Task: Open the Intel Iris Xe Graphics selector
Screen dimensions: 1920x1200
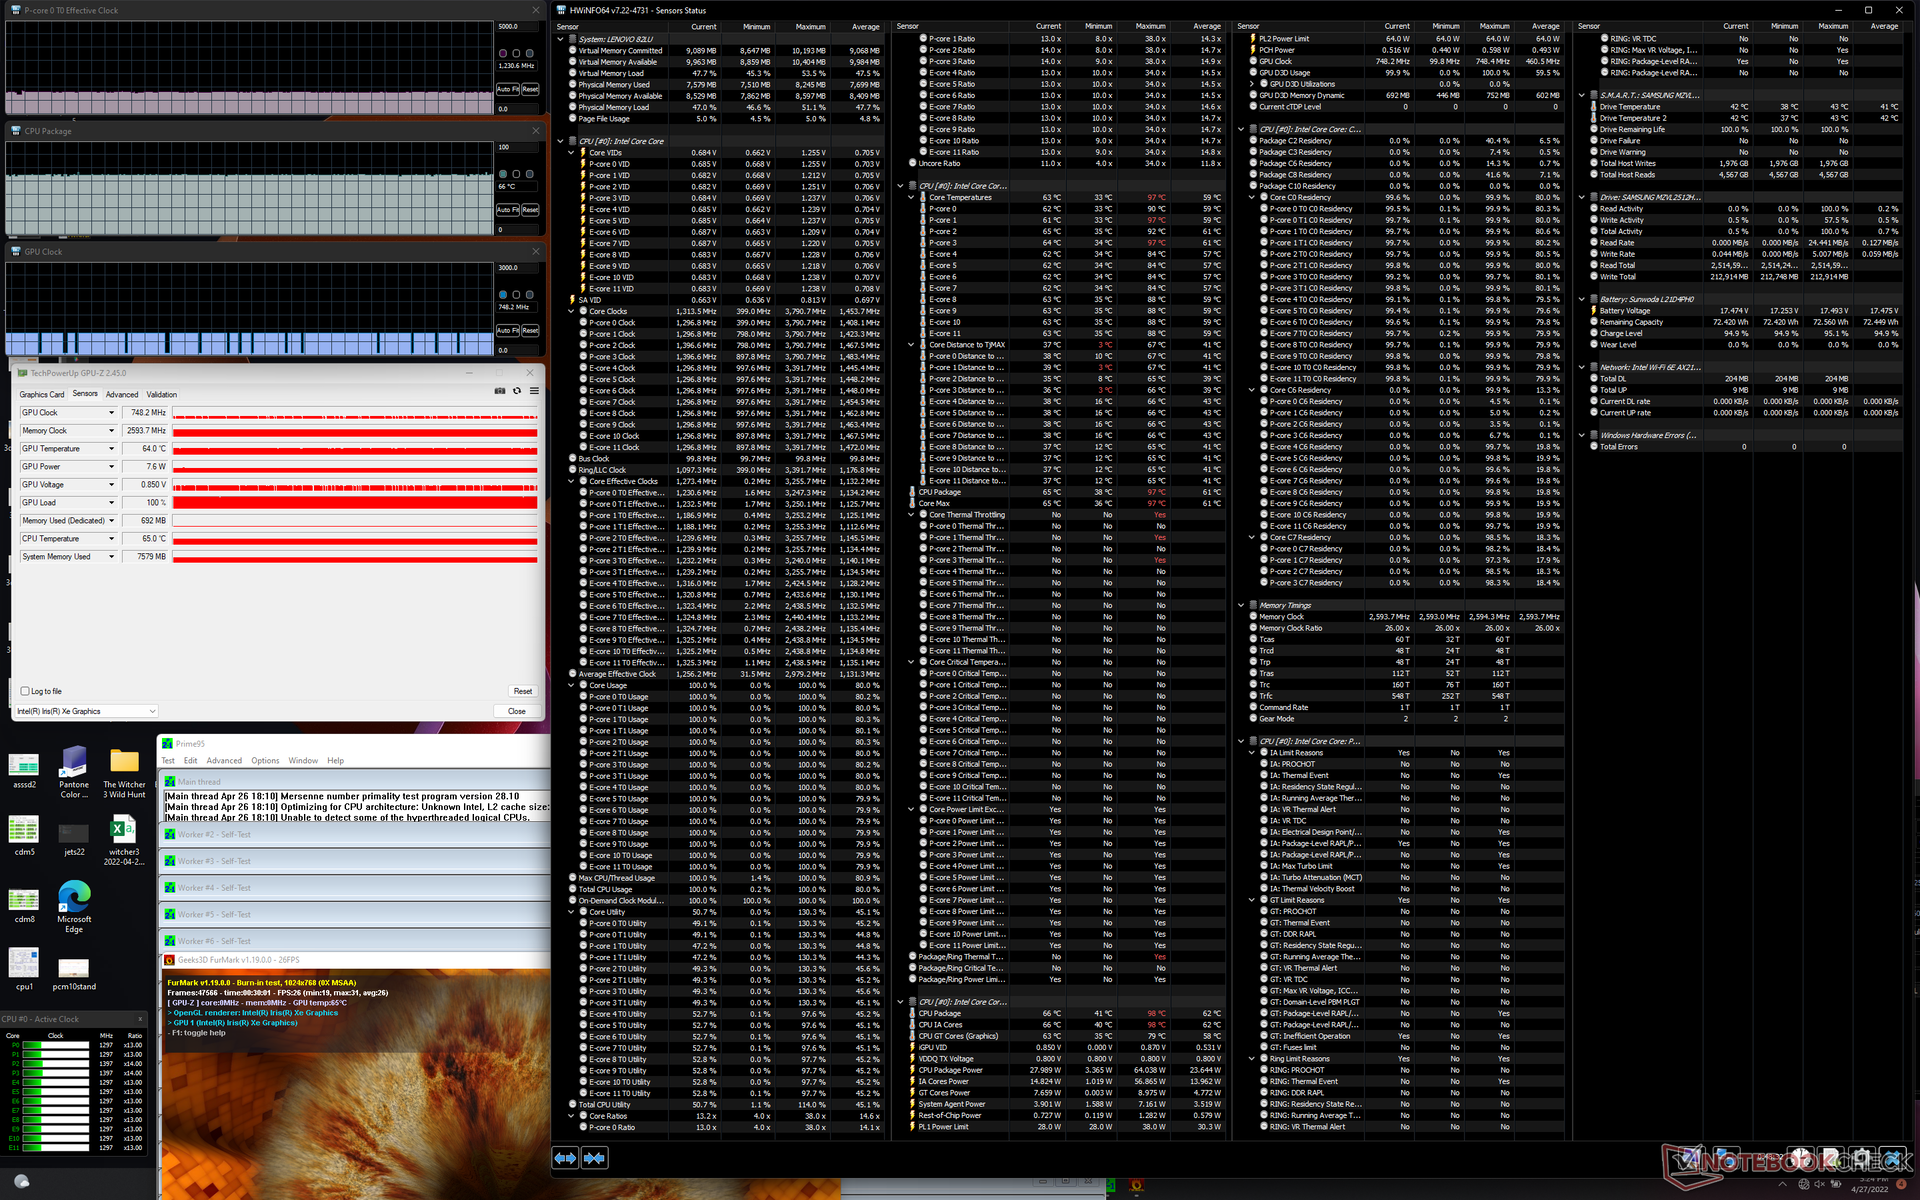Action: click(x=87, y=711)
